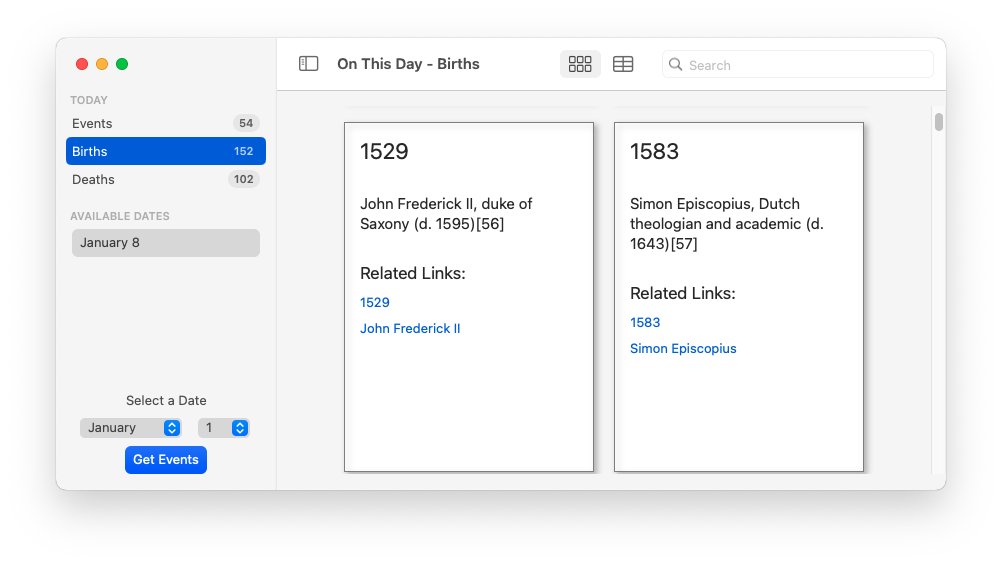Viewport: 1002px width, 564px height.
Task: Switch to grid card view
Action: click(580, 64)
